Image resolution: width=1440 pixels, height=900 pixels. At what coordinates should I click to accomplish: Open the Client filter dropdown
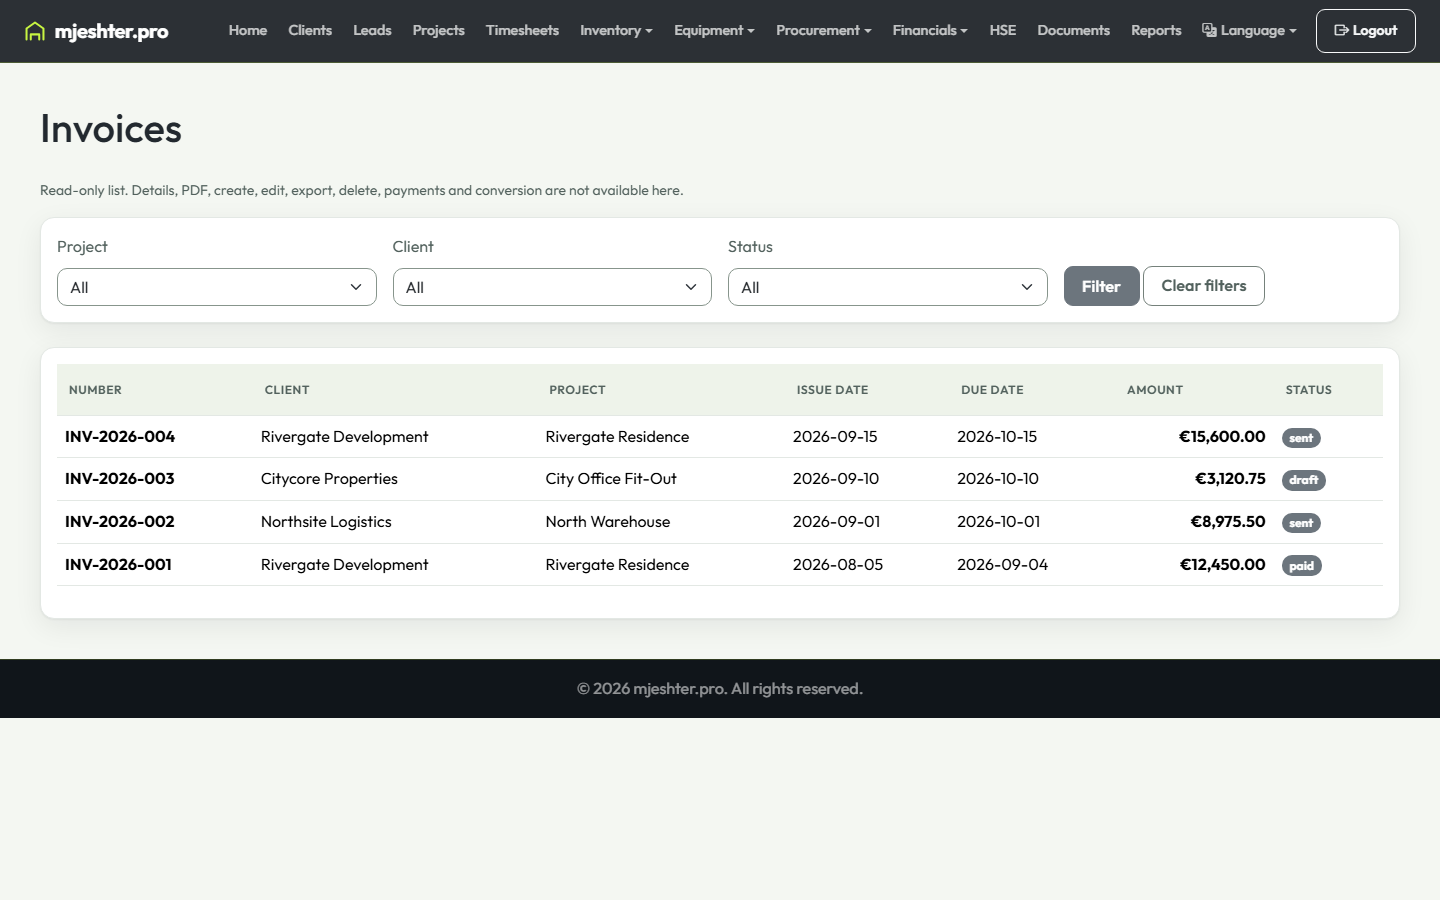click(x=552, y=287)
